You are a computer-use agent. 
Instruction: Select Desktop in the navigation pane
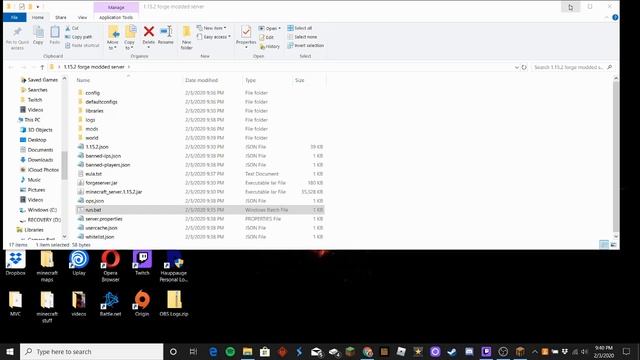pyautogui.click(x=37, y=140)
